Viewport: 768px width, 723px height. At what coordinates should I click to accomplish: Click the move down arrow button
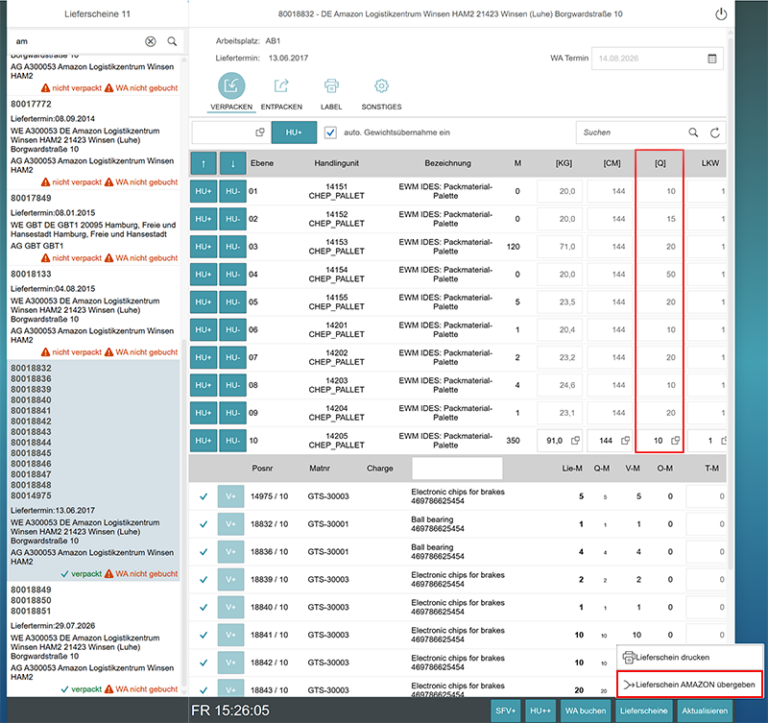pos(233,164)
